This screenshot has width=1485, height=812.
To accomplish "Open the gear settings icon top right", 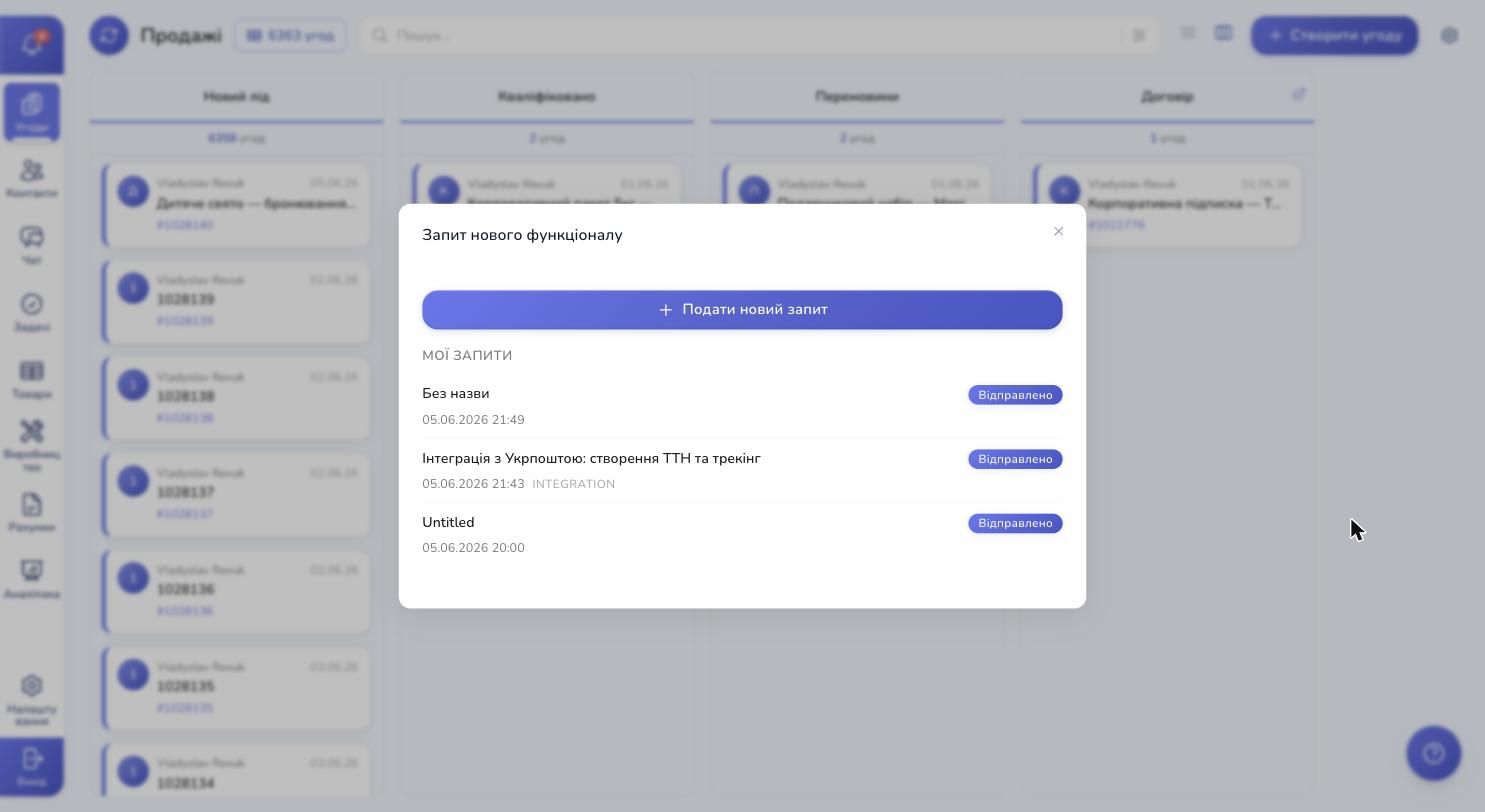I will (x=1449, y=35).
